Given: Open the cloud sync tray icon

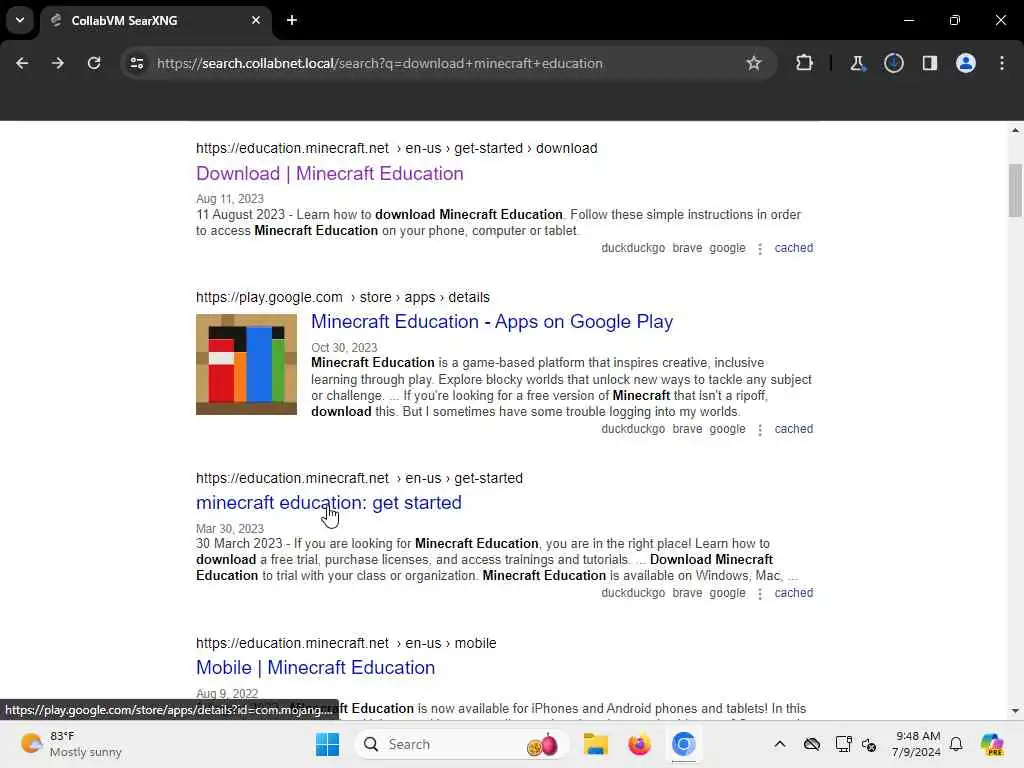Looking at the screenshot, I should (812, 744).
